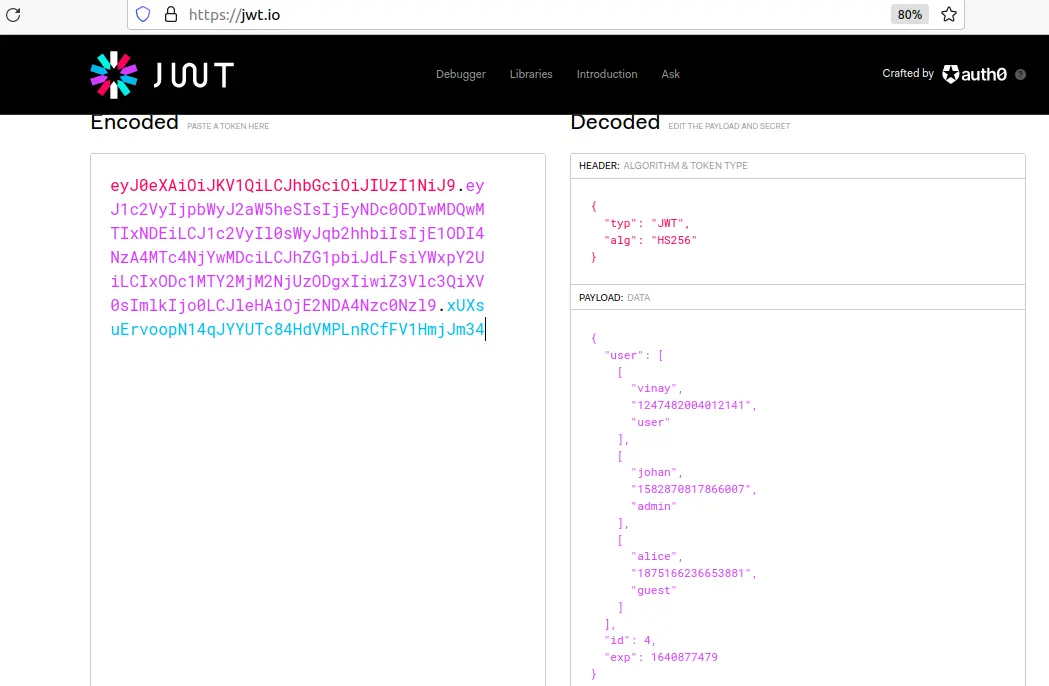Show site security padlock info
The width and height of the screenshot is (1049, 686).
(171, 15)
